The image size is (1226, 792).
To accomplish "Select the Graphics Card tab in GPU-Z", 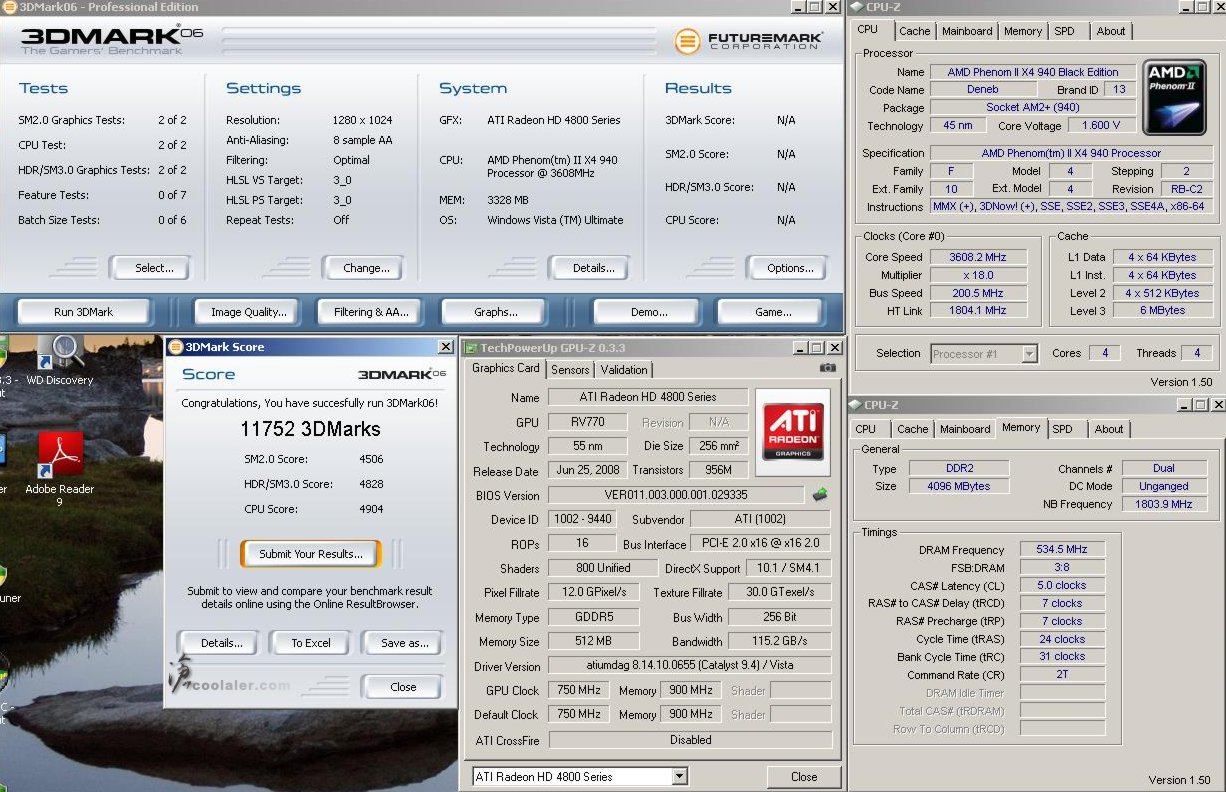I will tap(506, 368).
